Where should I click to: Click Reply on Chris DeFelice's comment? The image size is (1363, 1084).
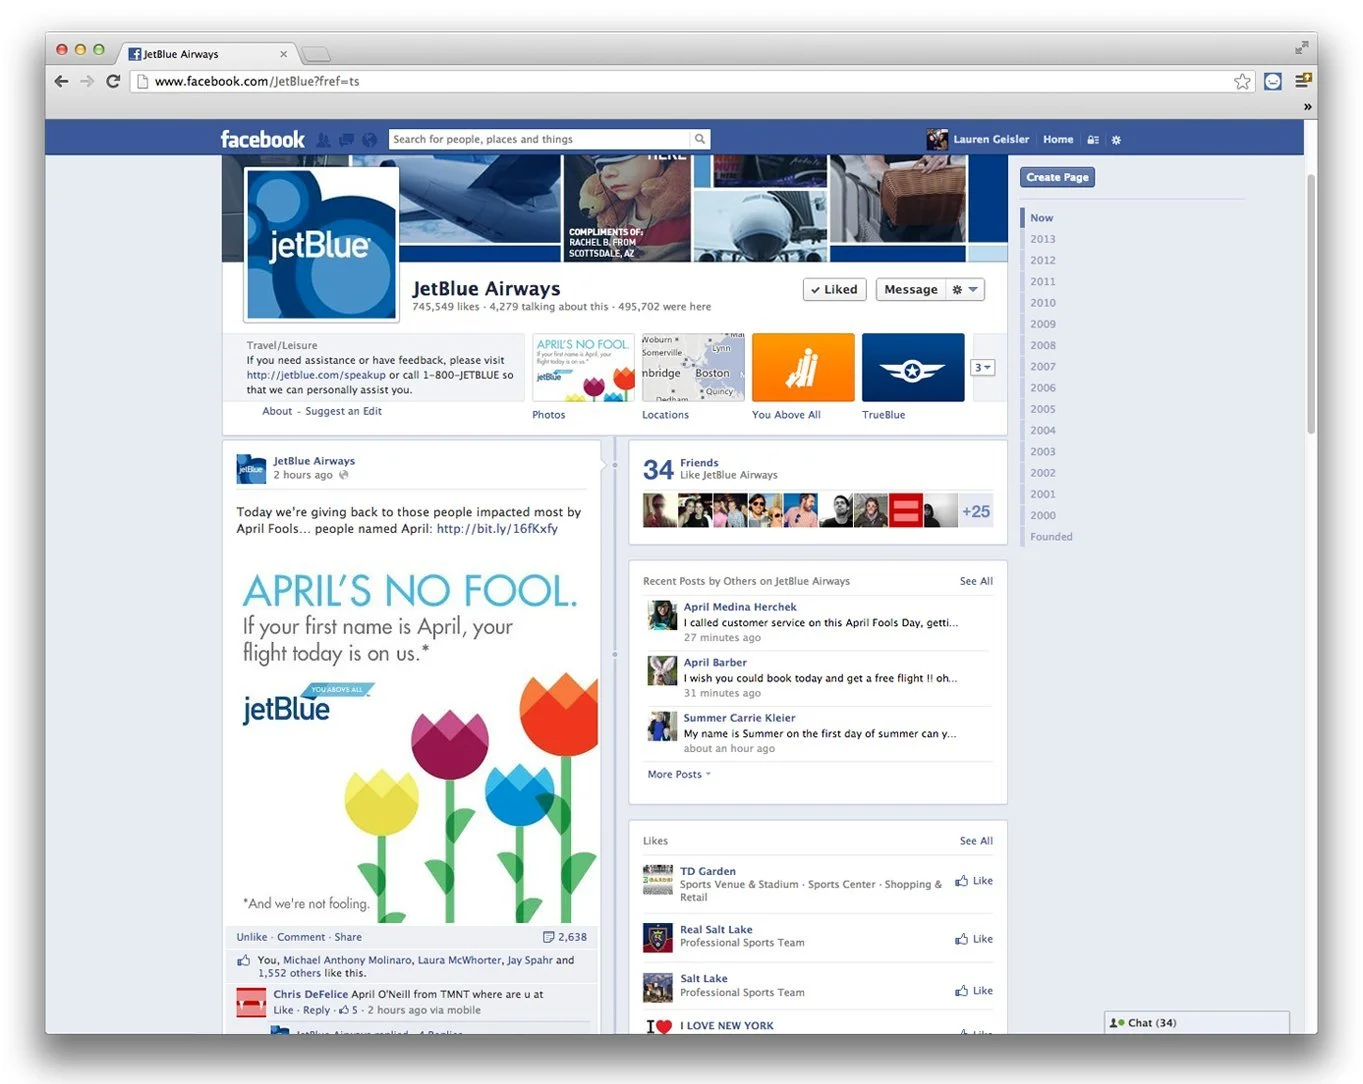click(x=316, y=1010)
